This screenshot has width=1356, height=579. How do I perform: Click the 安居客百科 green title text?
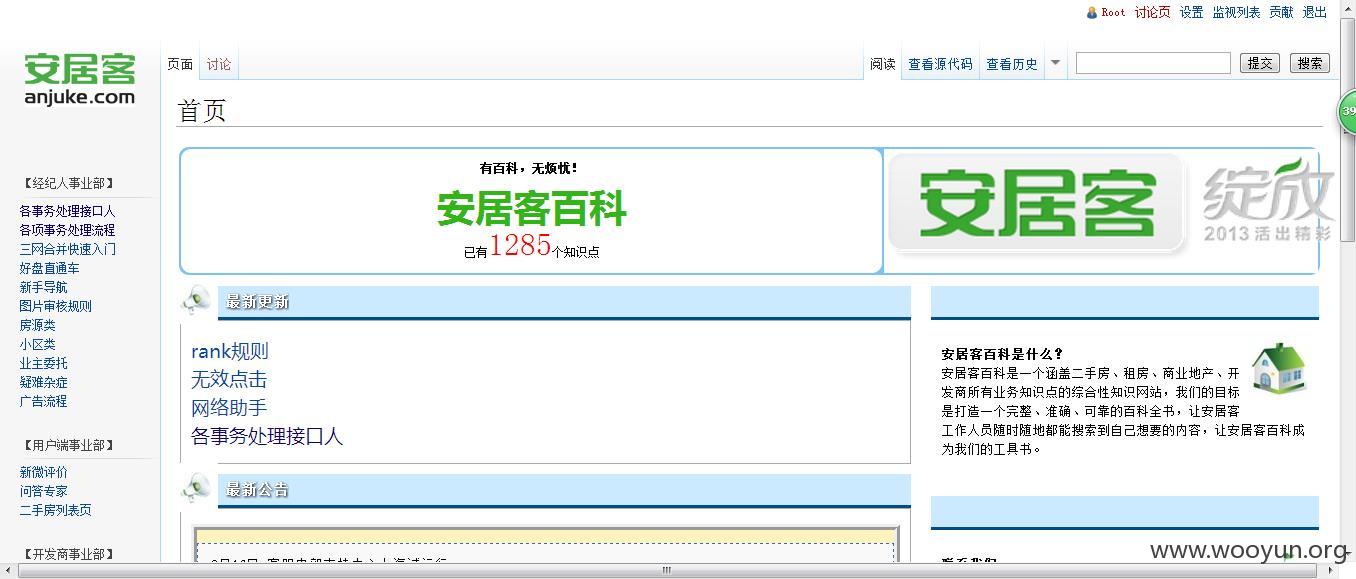pos(531,209)
